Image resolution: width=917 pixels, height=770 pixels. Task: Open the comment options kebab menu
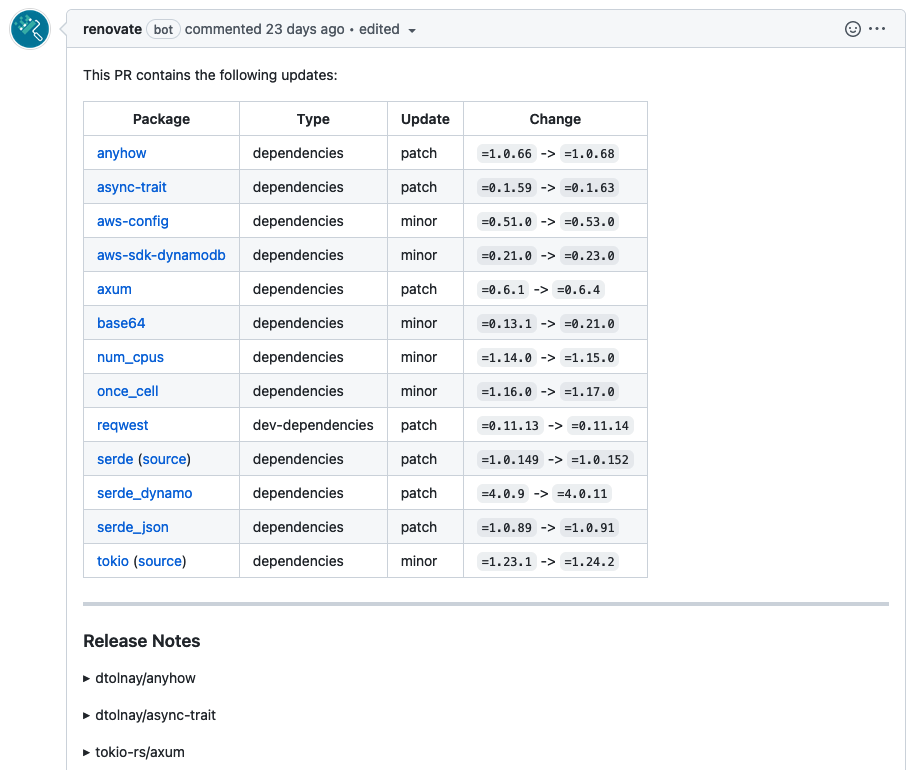[x=877, y=29]
